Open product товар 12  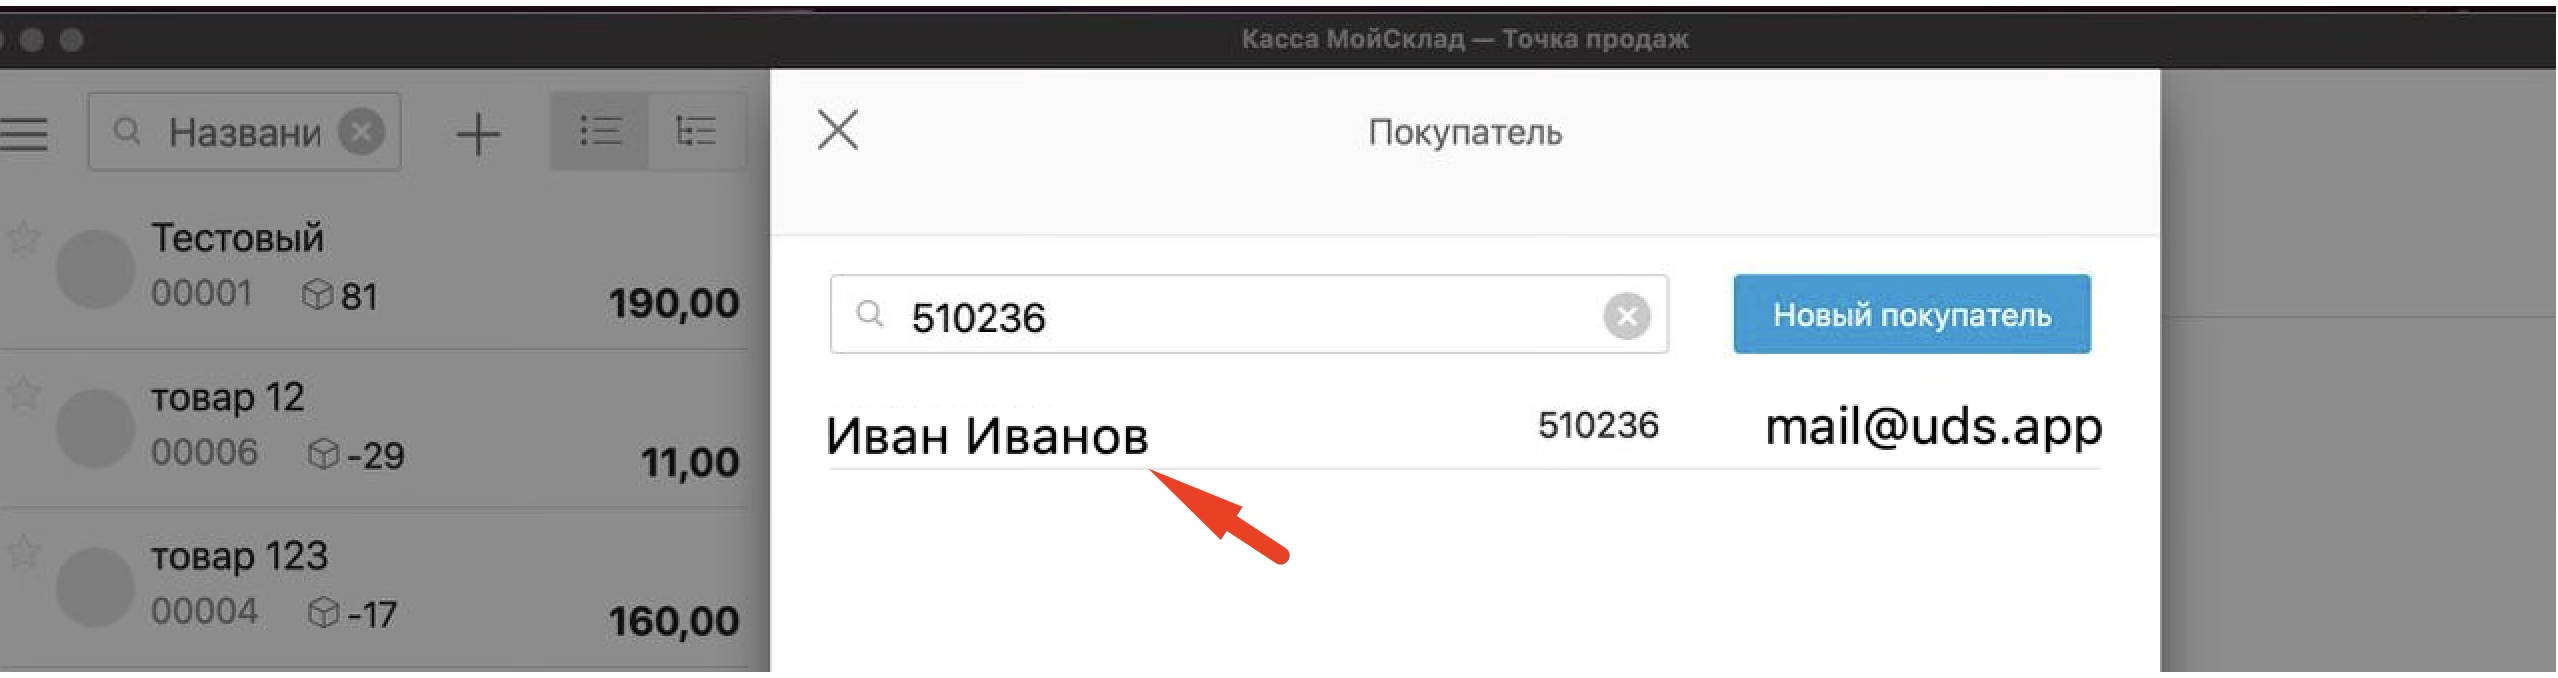pyautogui.click(x=374, y=428)
